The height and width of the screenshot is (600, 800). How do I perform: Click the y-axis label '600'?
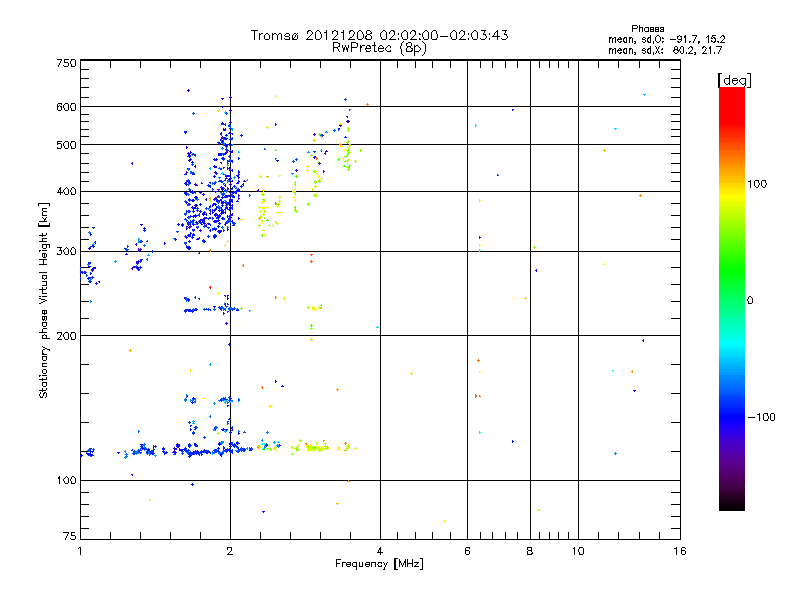point(66,107)
